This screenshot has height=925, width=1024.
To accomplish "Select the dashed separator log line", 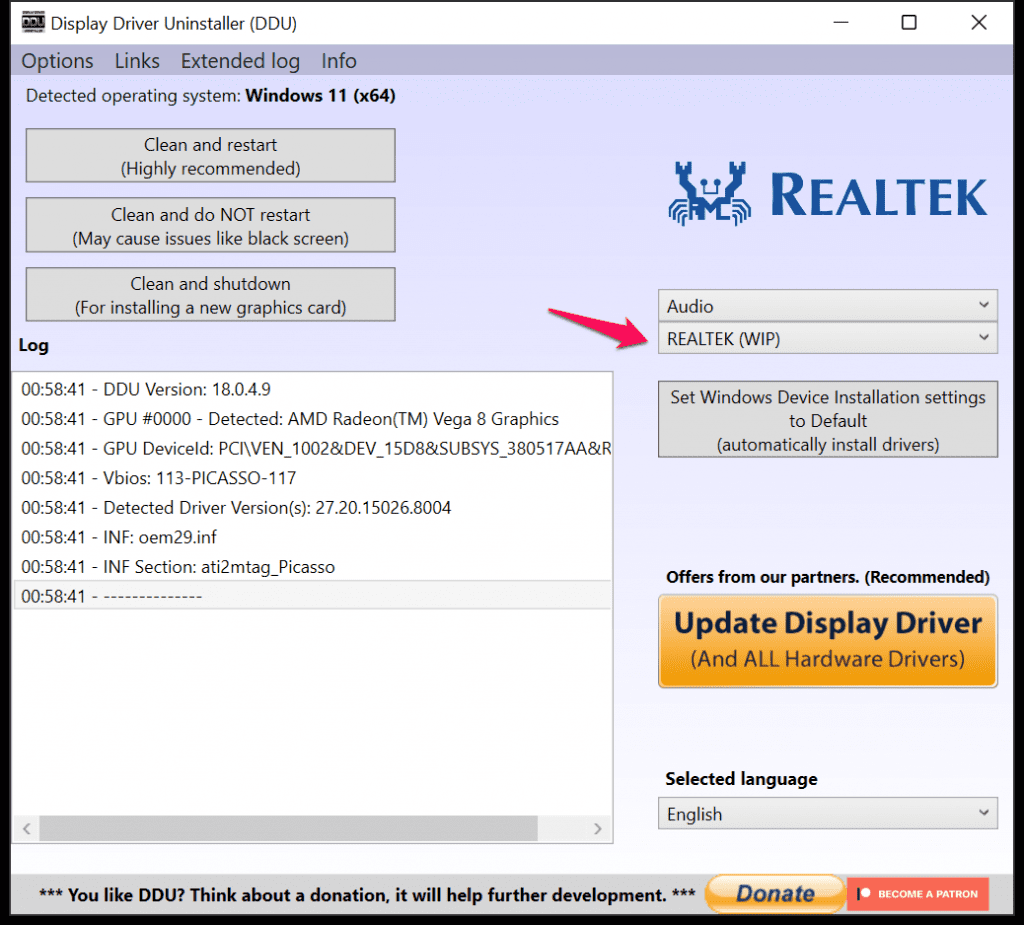I will [x=312, y=596].
